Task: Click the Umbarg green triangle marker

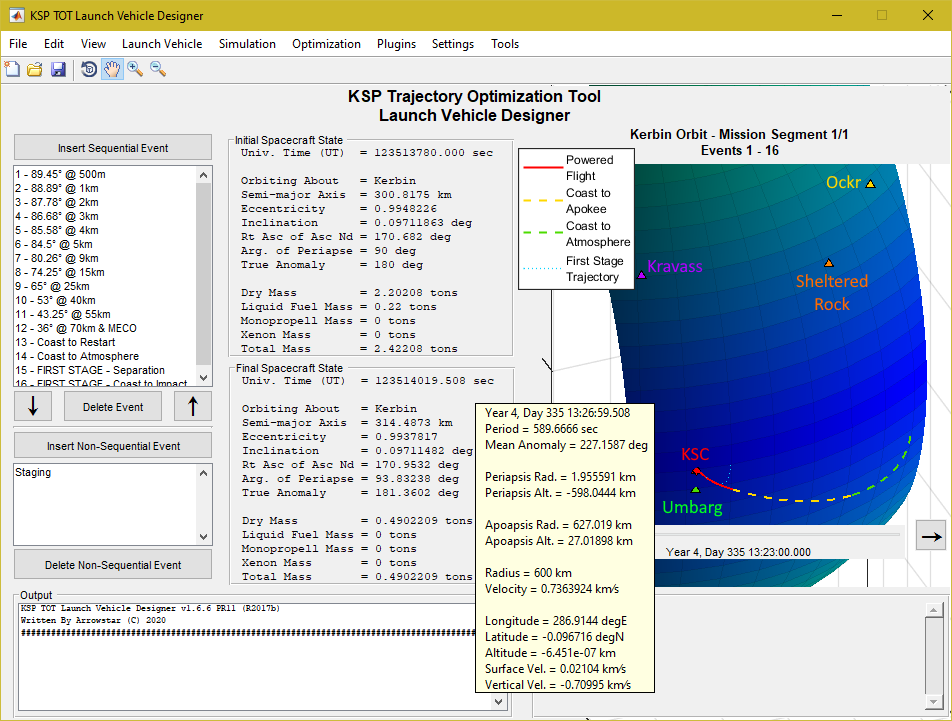Action: [696, 489]
